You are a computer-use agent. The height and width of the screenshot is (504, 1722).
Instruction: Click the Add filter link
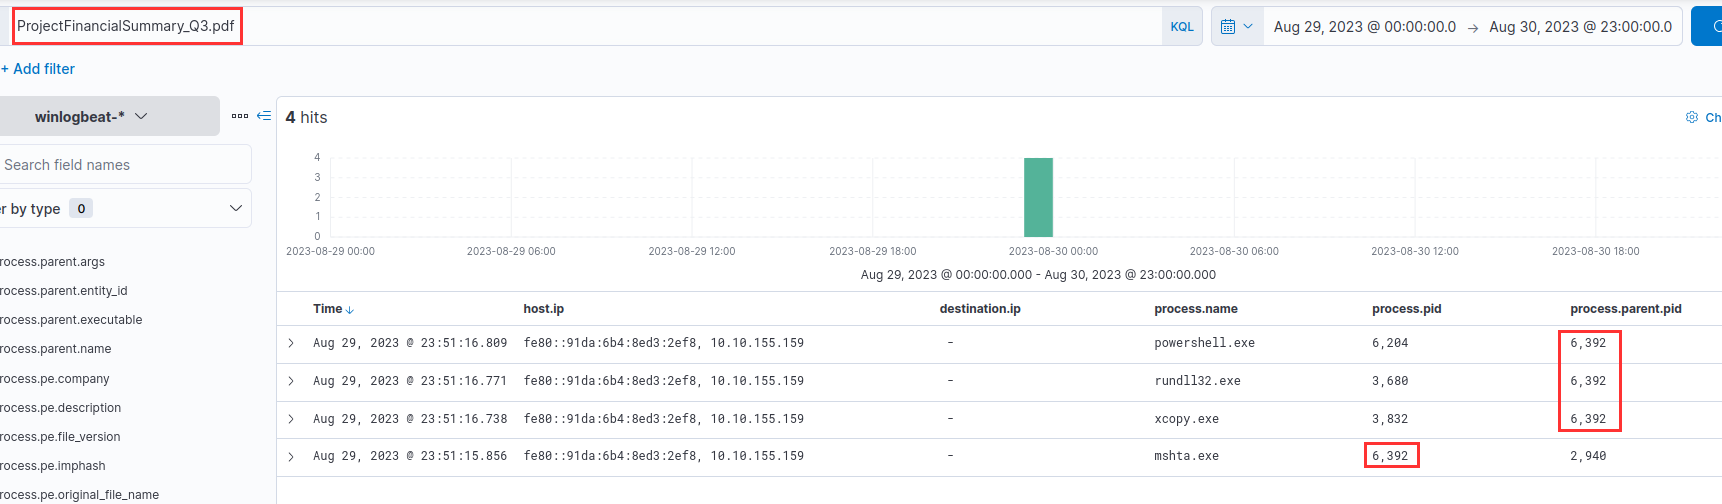38,69
